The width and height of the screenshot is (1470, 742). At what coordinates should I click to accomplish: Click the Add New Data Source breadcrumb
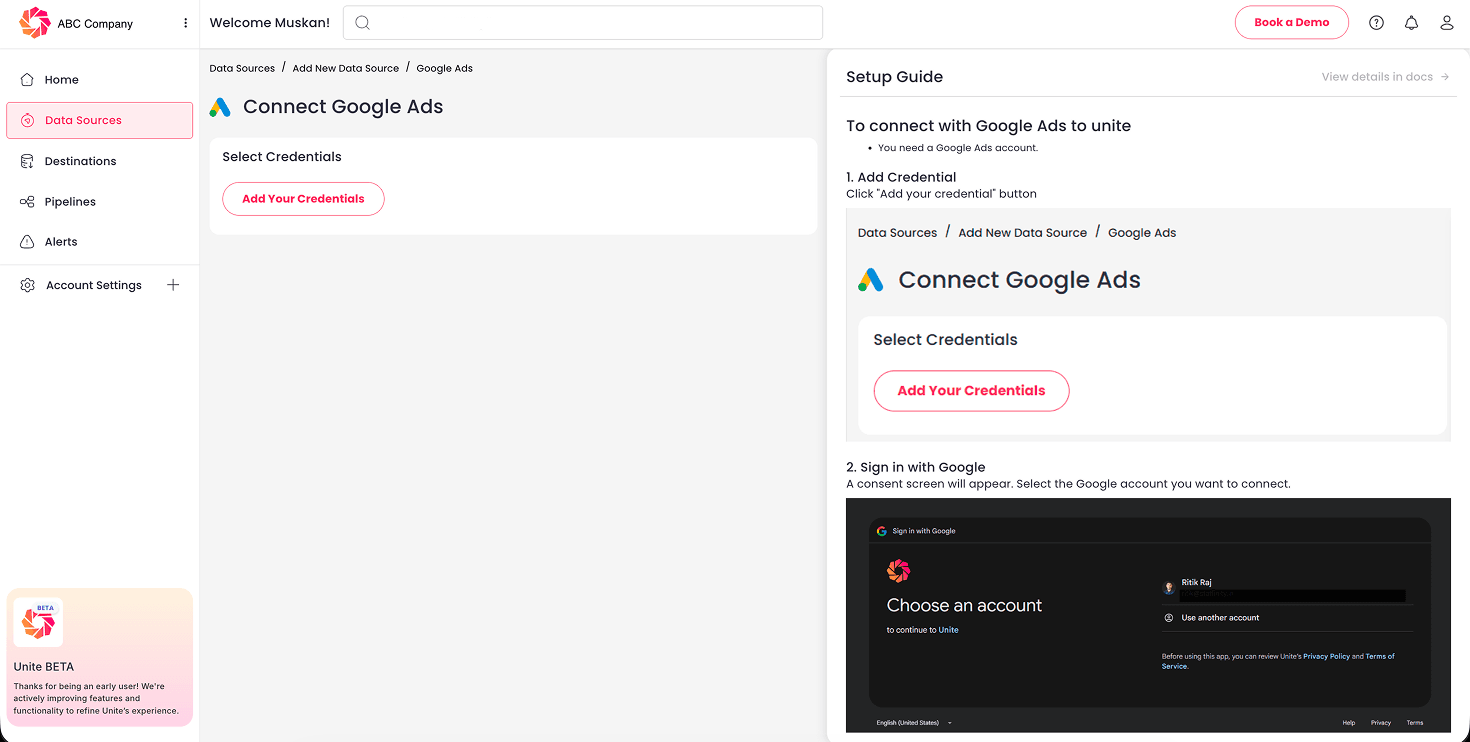[346, 68]
